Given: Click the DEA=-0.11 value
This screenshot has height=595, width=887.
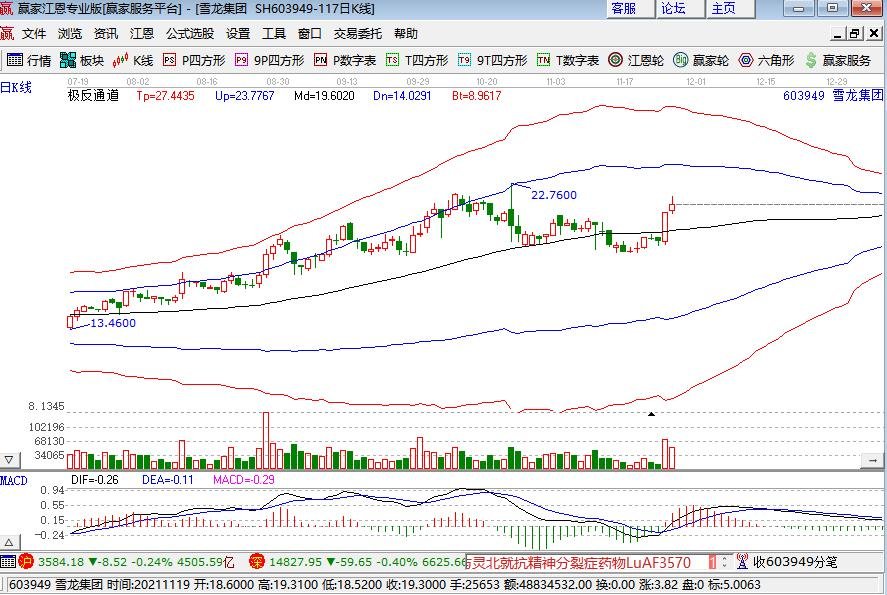Looking at the screenshot, I should click(x=167, y=480).
